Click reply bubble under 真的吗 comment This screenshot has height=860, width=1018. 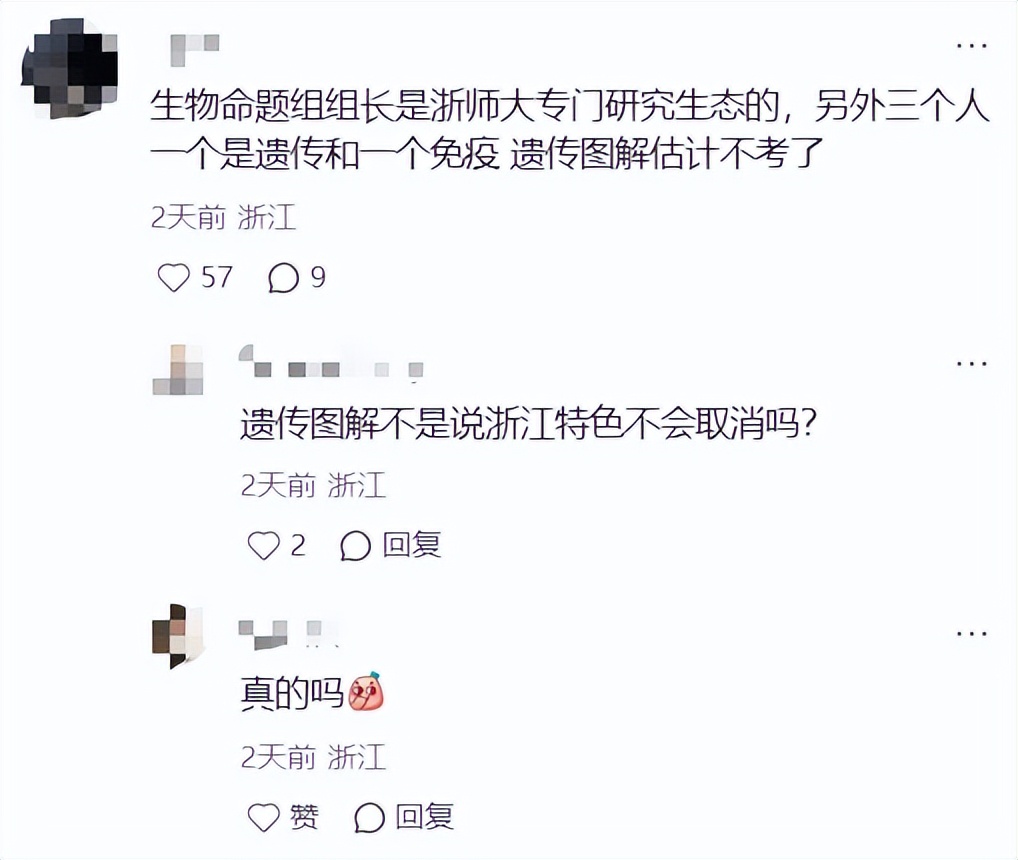tap(369, 817)
